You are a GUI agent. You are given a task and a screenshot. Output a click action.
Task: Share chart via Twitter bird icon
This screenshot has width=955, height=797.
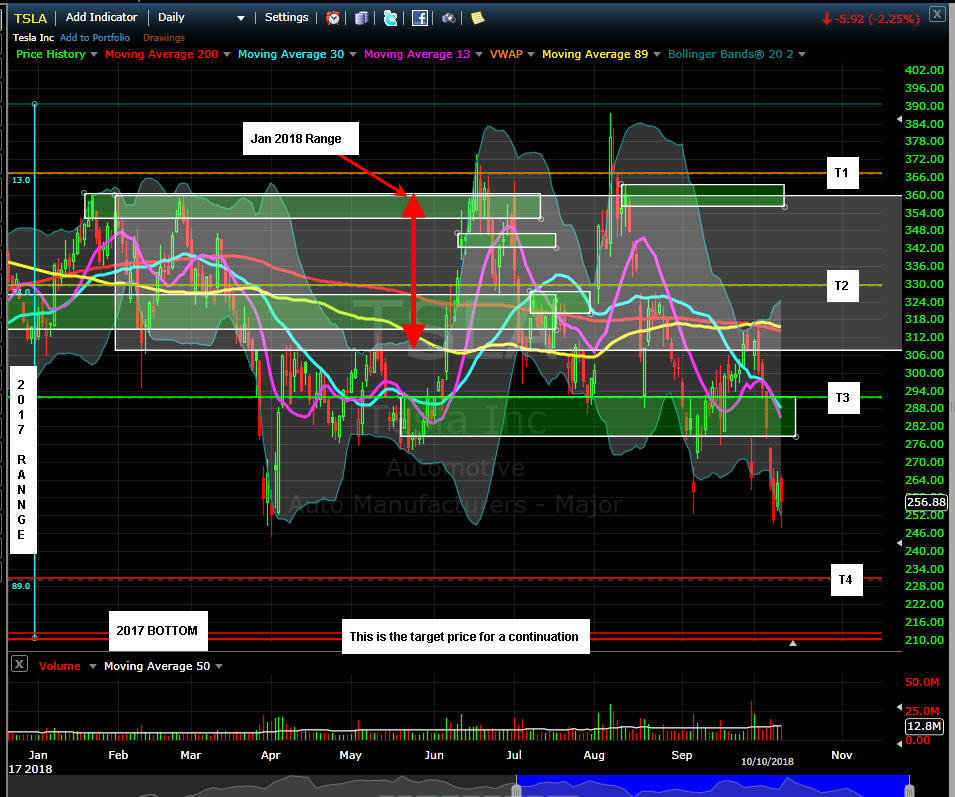[x=390, y=18]
